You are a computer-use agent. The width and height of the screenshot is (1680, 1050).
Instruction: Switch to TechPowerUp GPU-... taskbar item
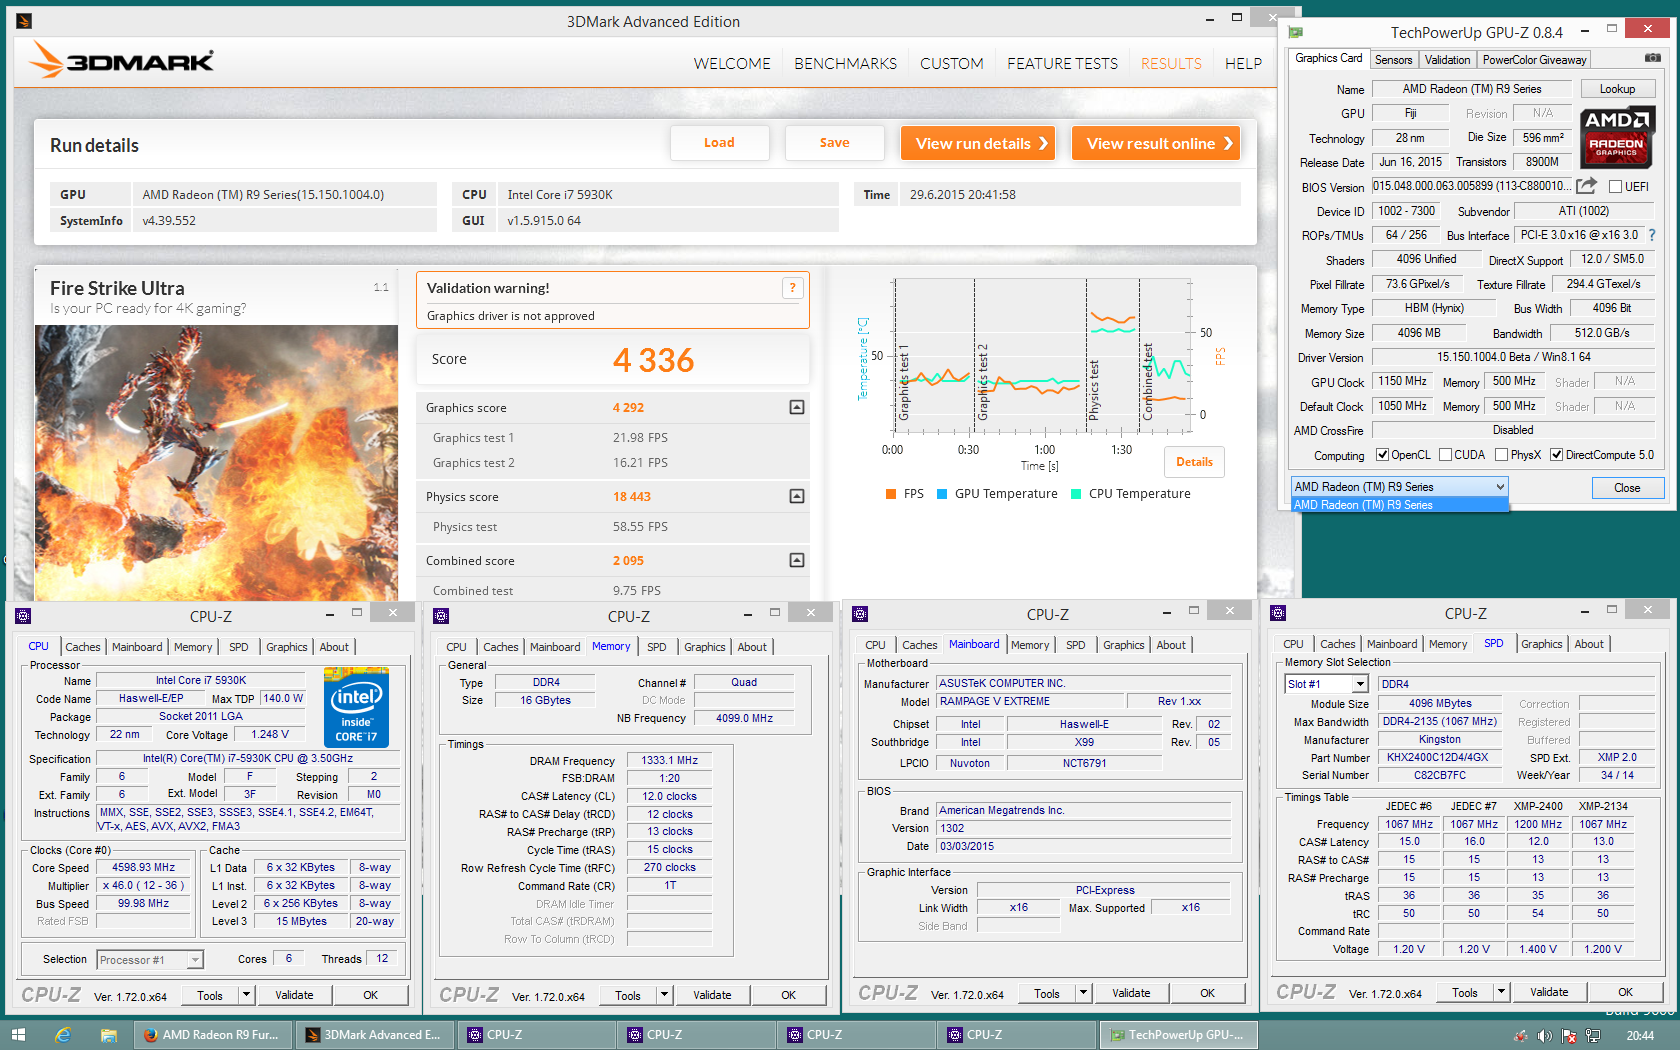point(1179,1035)
